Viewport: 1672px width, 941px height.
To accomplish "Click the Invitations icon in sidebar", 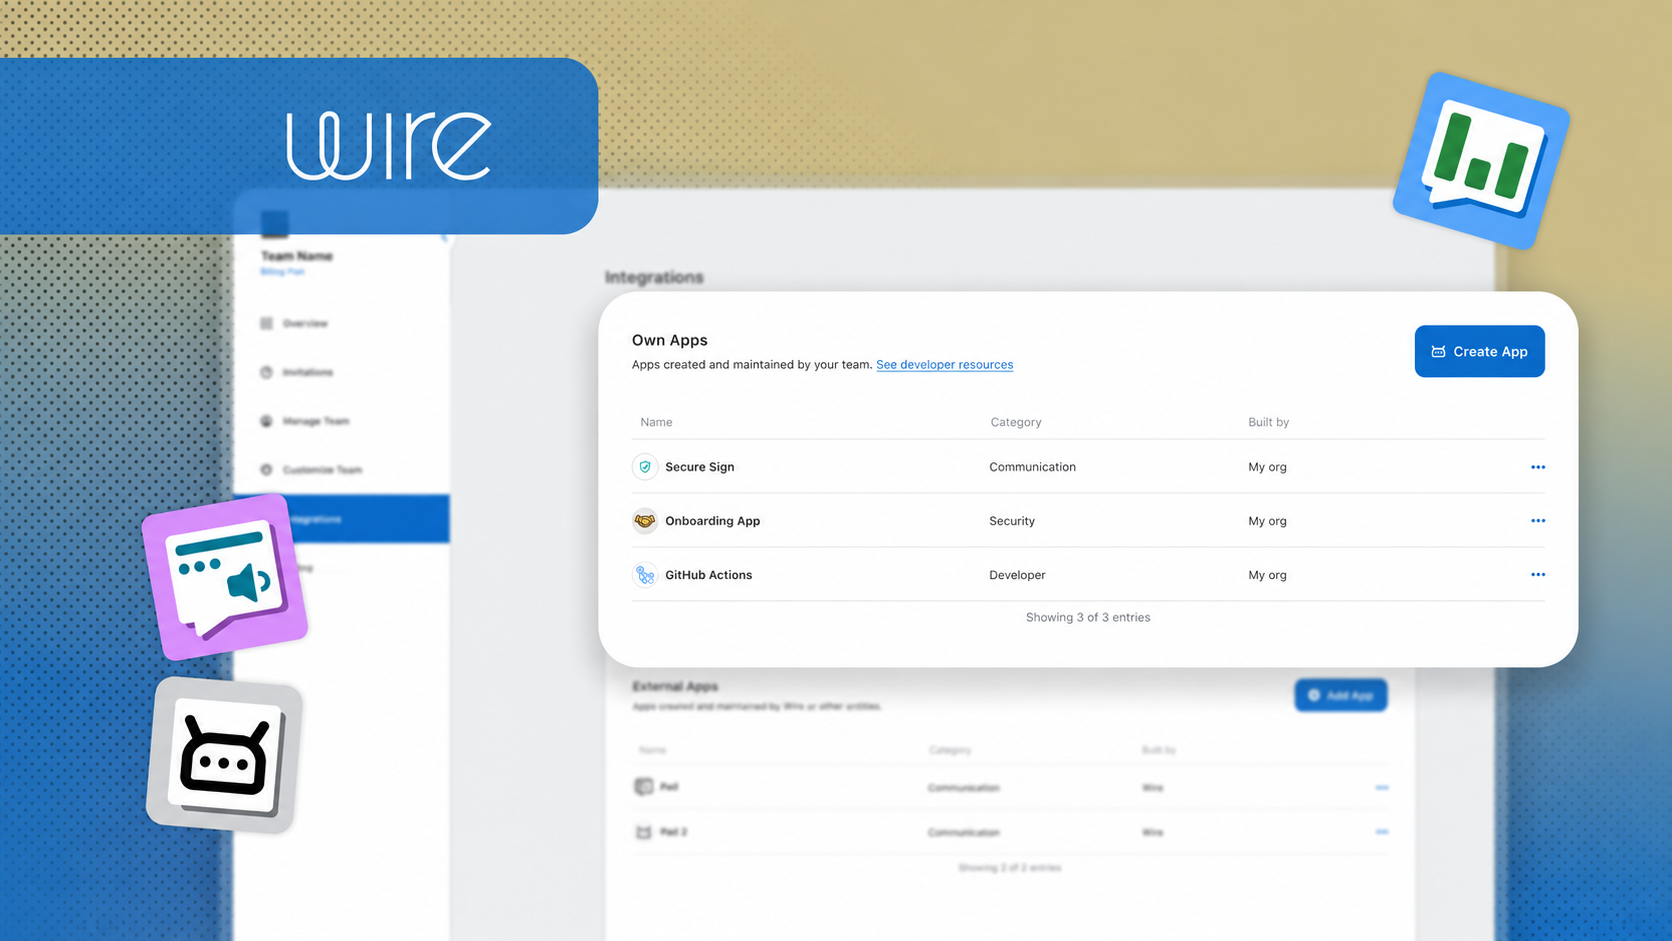I will tap(266, 372).
